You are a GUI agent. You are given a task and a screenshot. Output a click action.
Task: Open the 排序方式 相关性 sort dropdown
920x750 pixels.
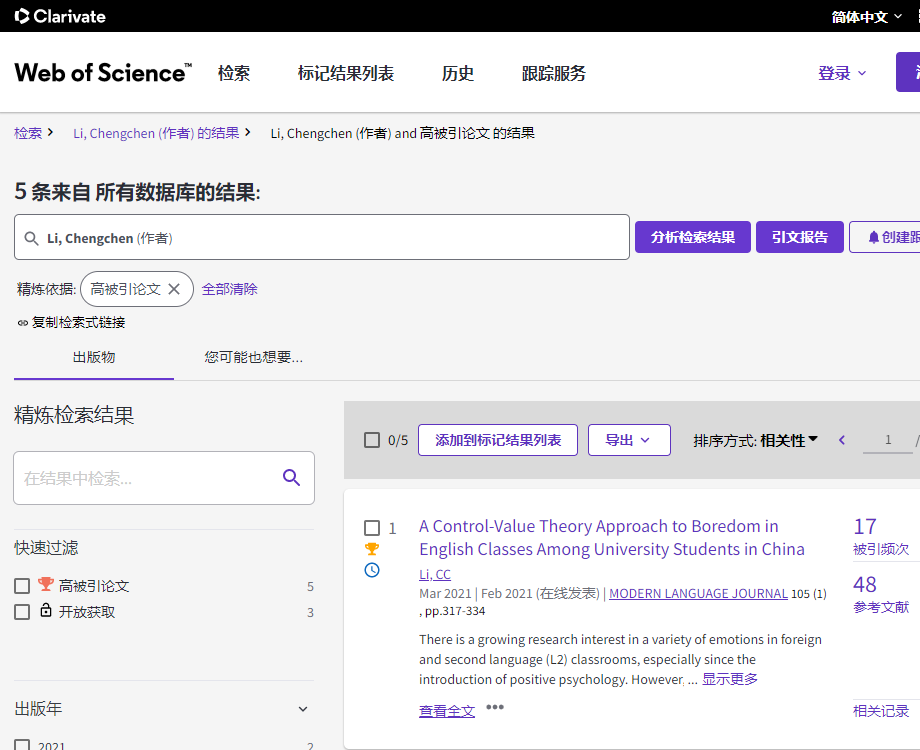click(756, 440)
